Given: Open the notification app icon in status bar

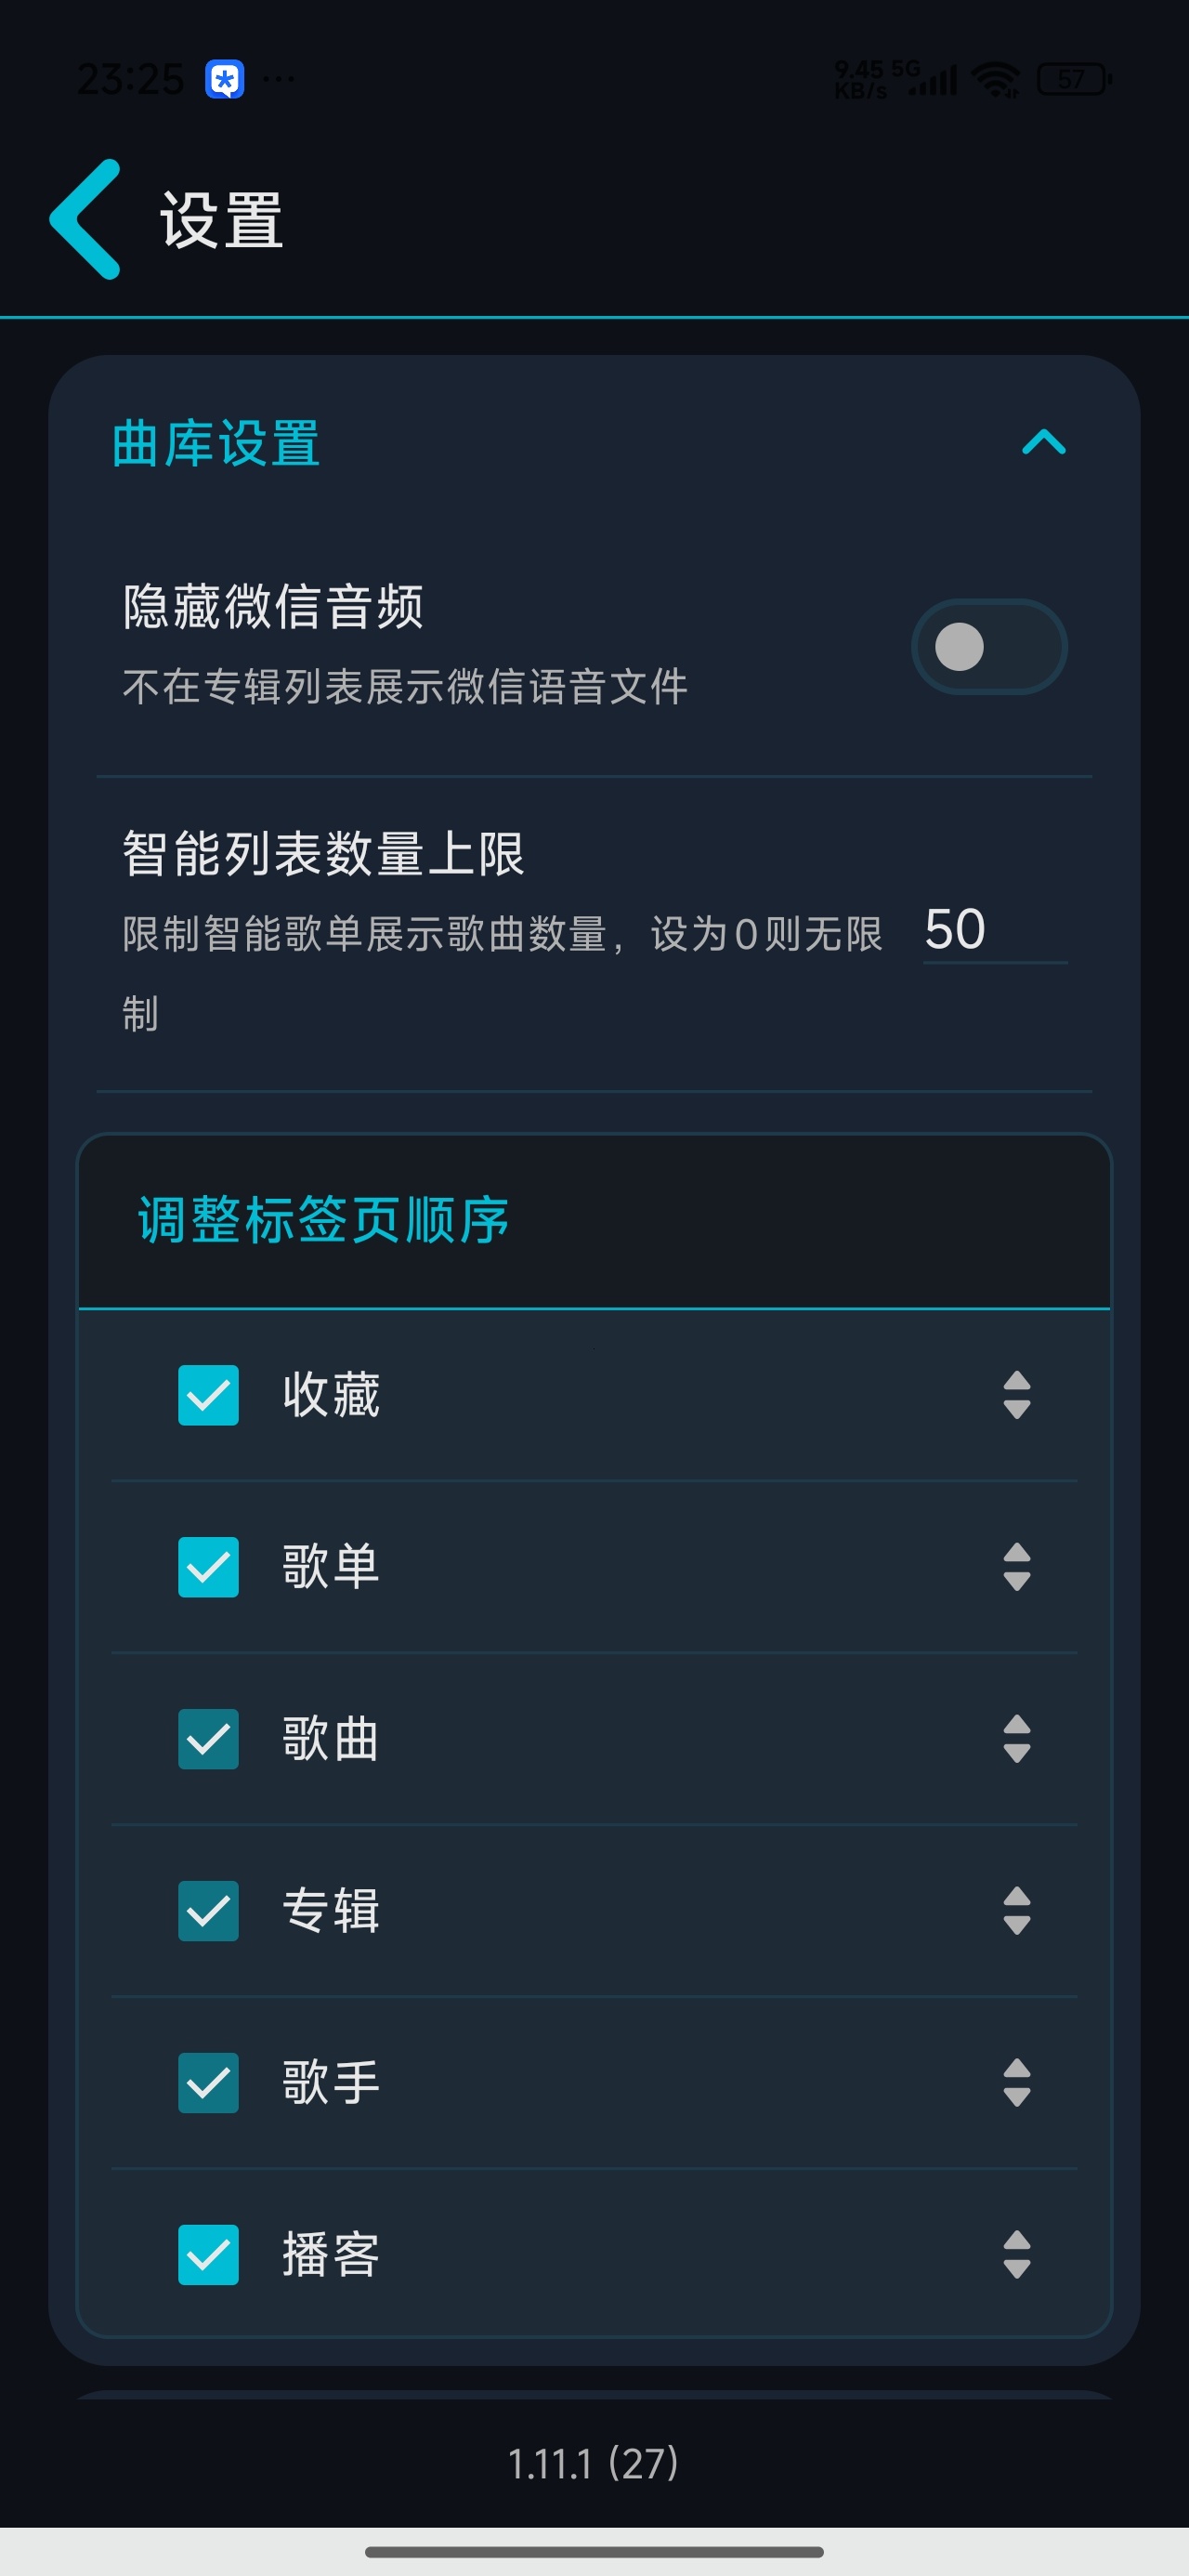Looking at the screenshot, I should click(225, 79).
